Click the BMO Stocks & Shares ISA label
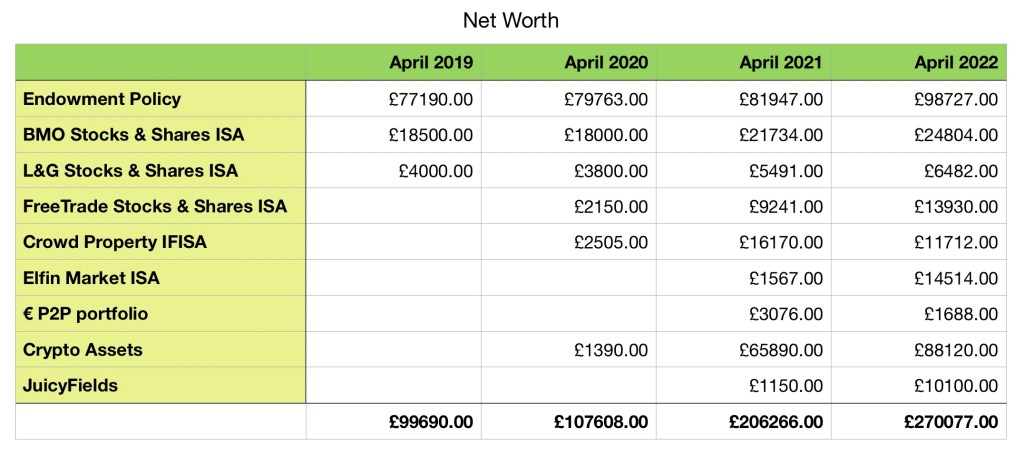 132,135
